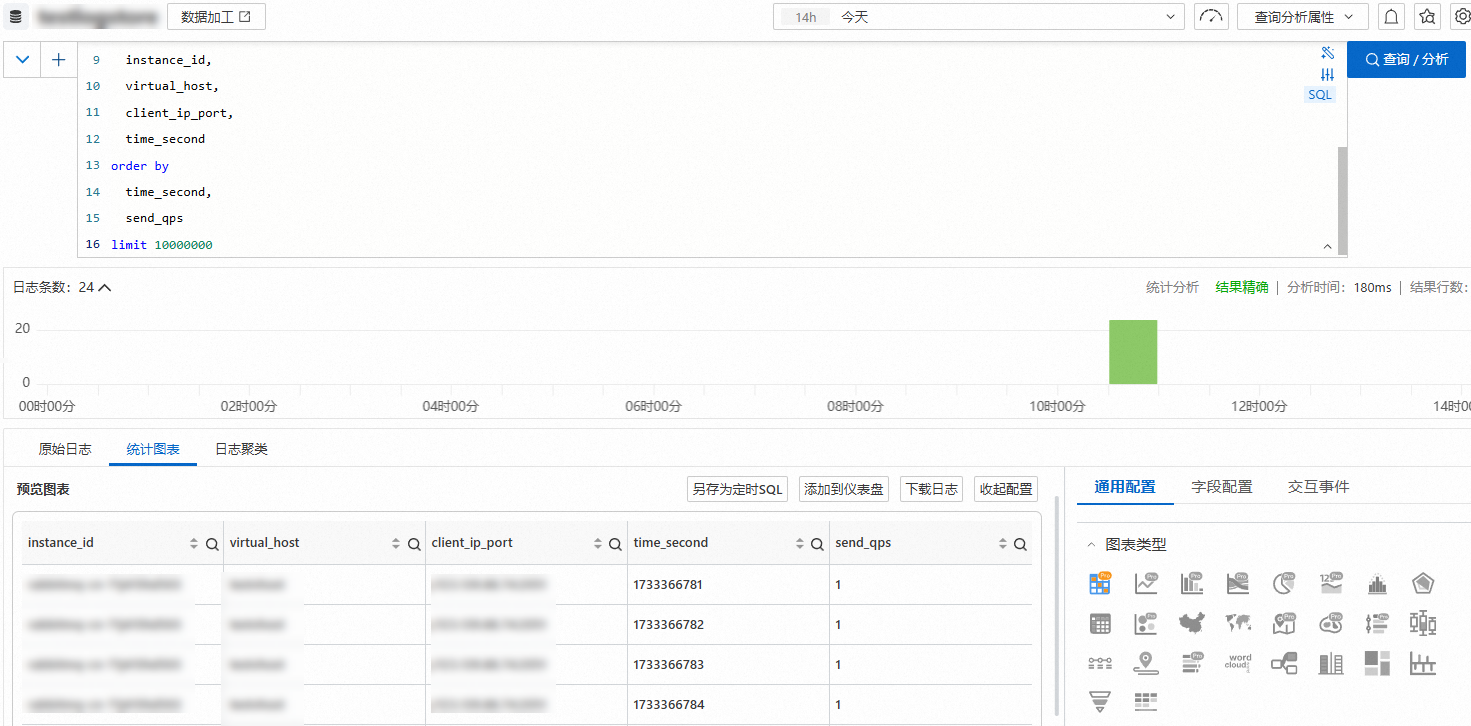Viewport: 1471px width, 726px height.
Task: Search within the time_second column
Action: click(818, 545)
